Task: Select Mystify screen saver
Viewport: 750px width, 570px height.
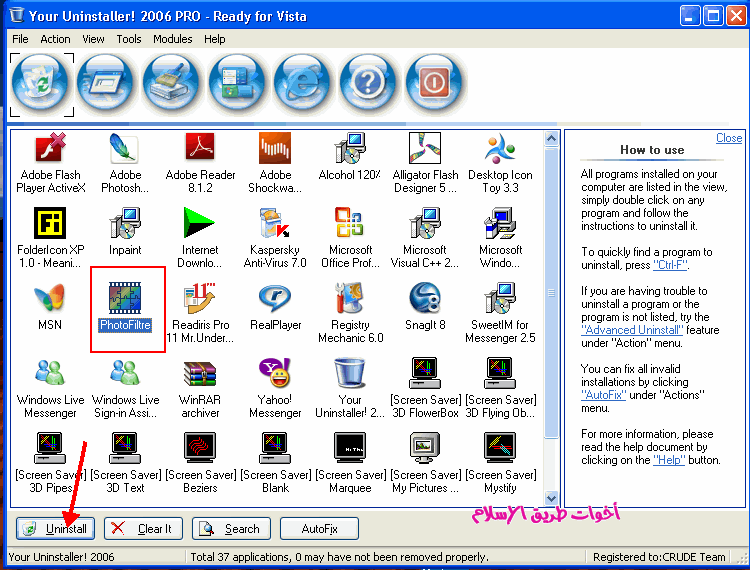Action: click(x=500, y=463)
